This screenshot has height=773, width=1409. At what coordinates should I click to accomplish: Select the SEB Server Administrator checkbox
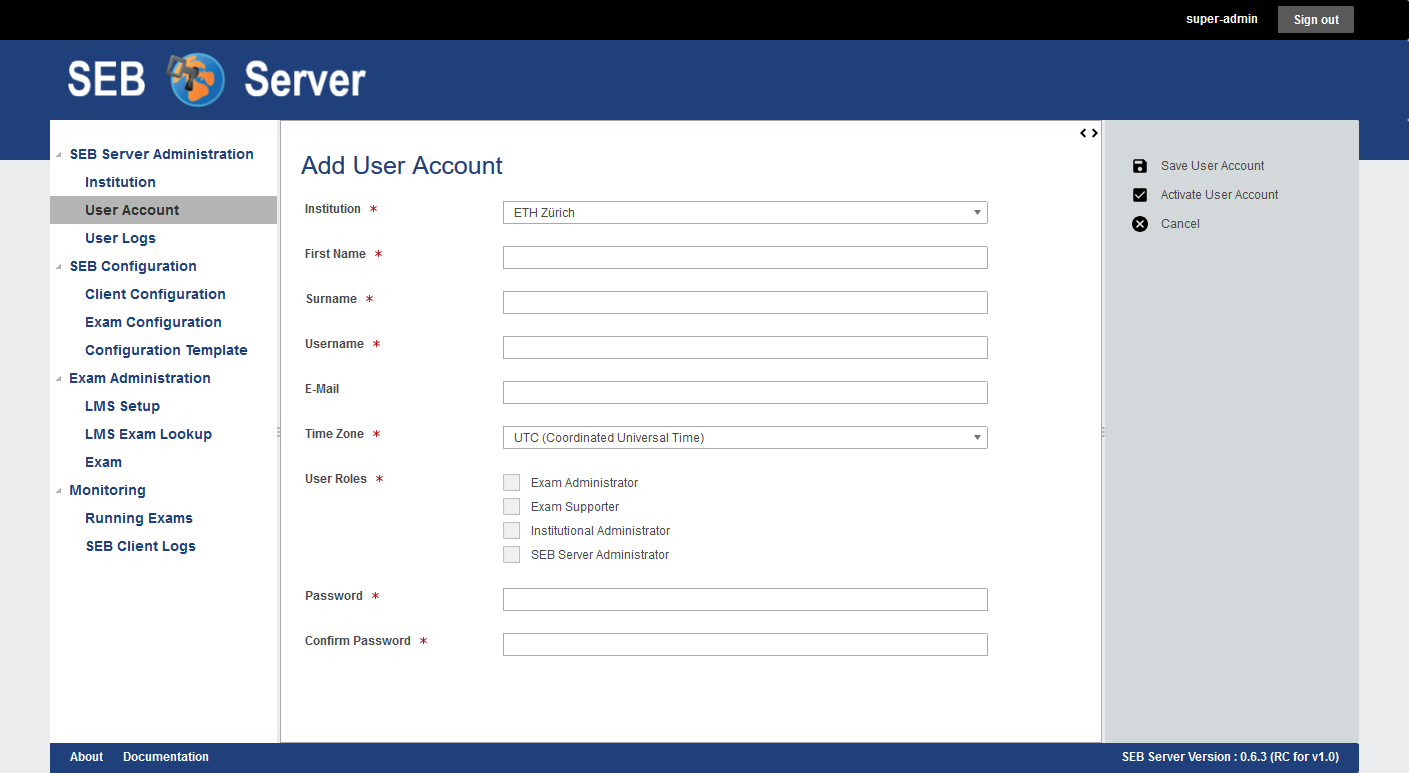512,555
